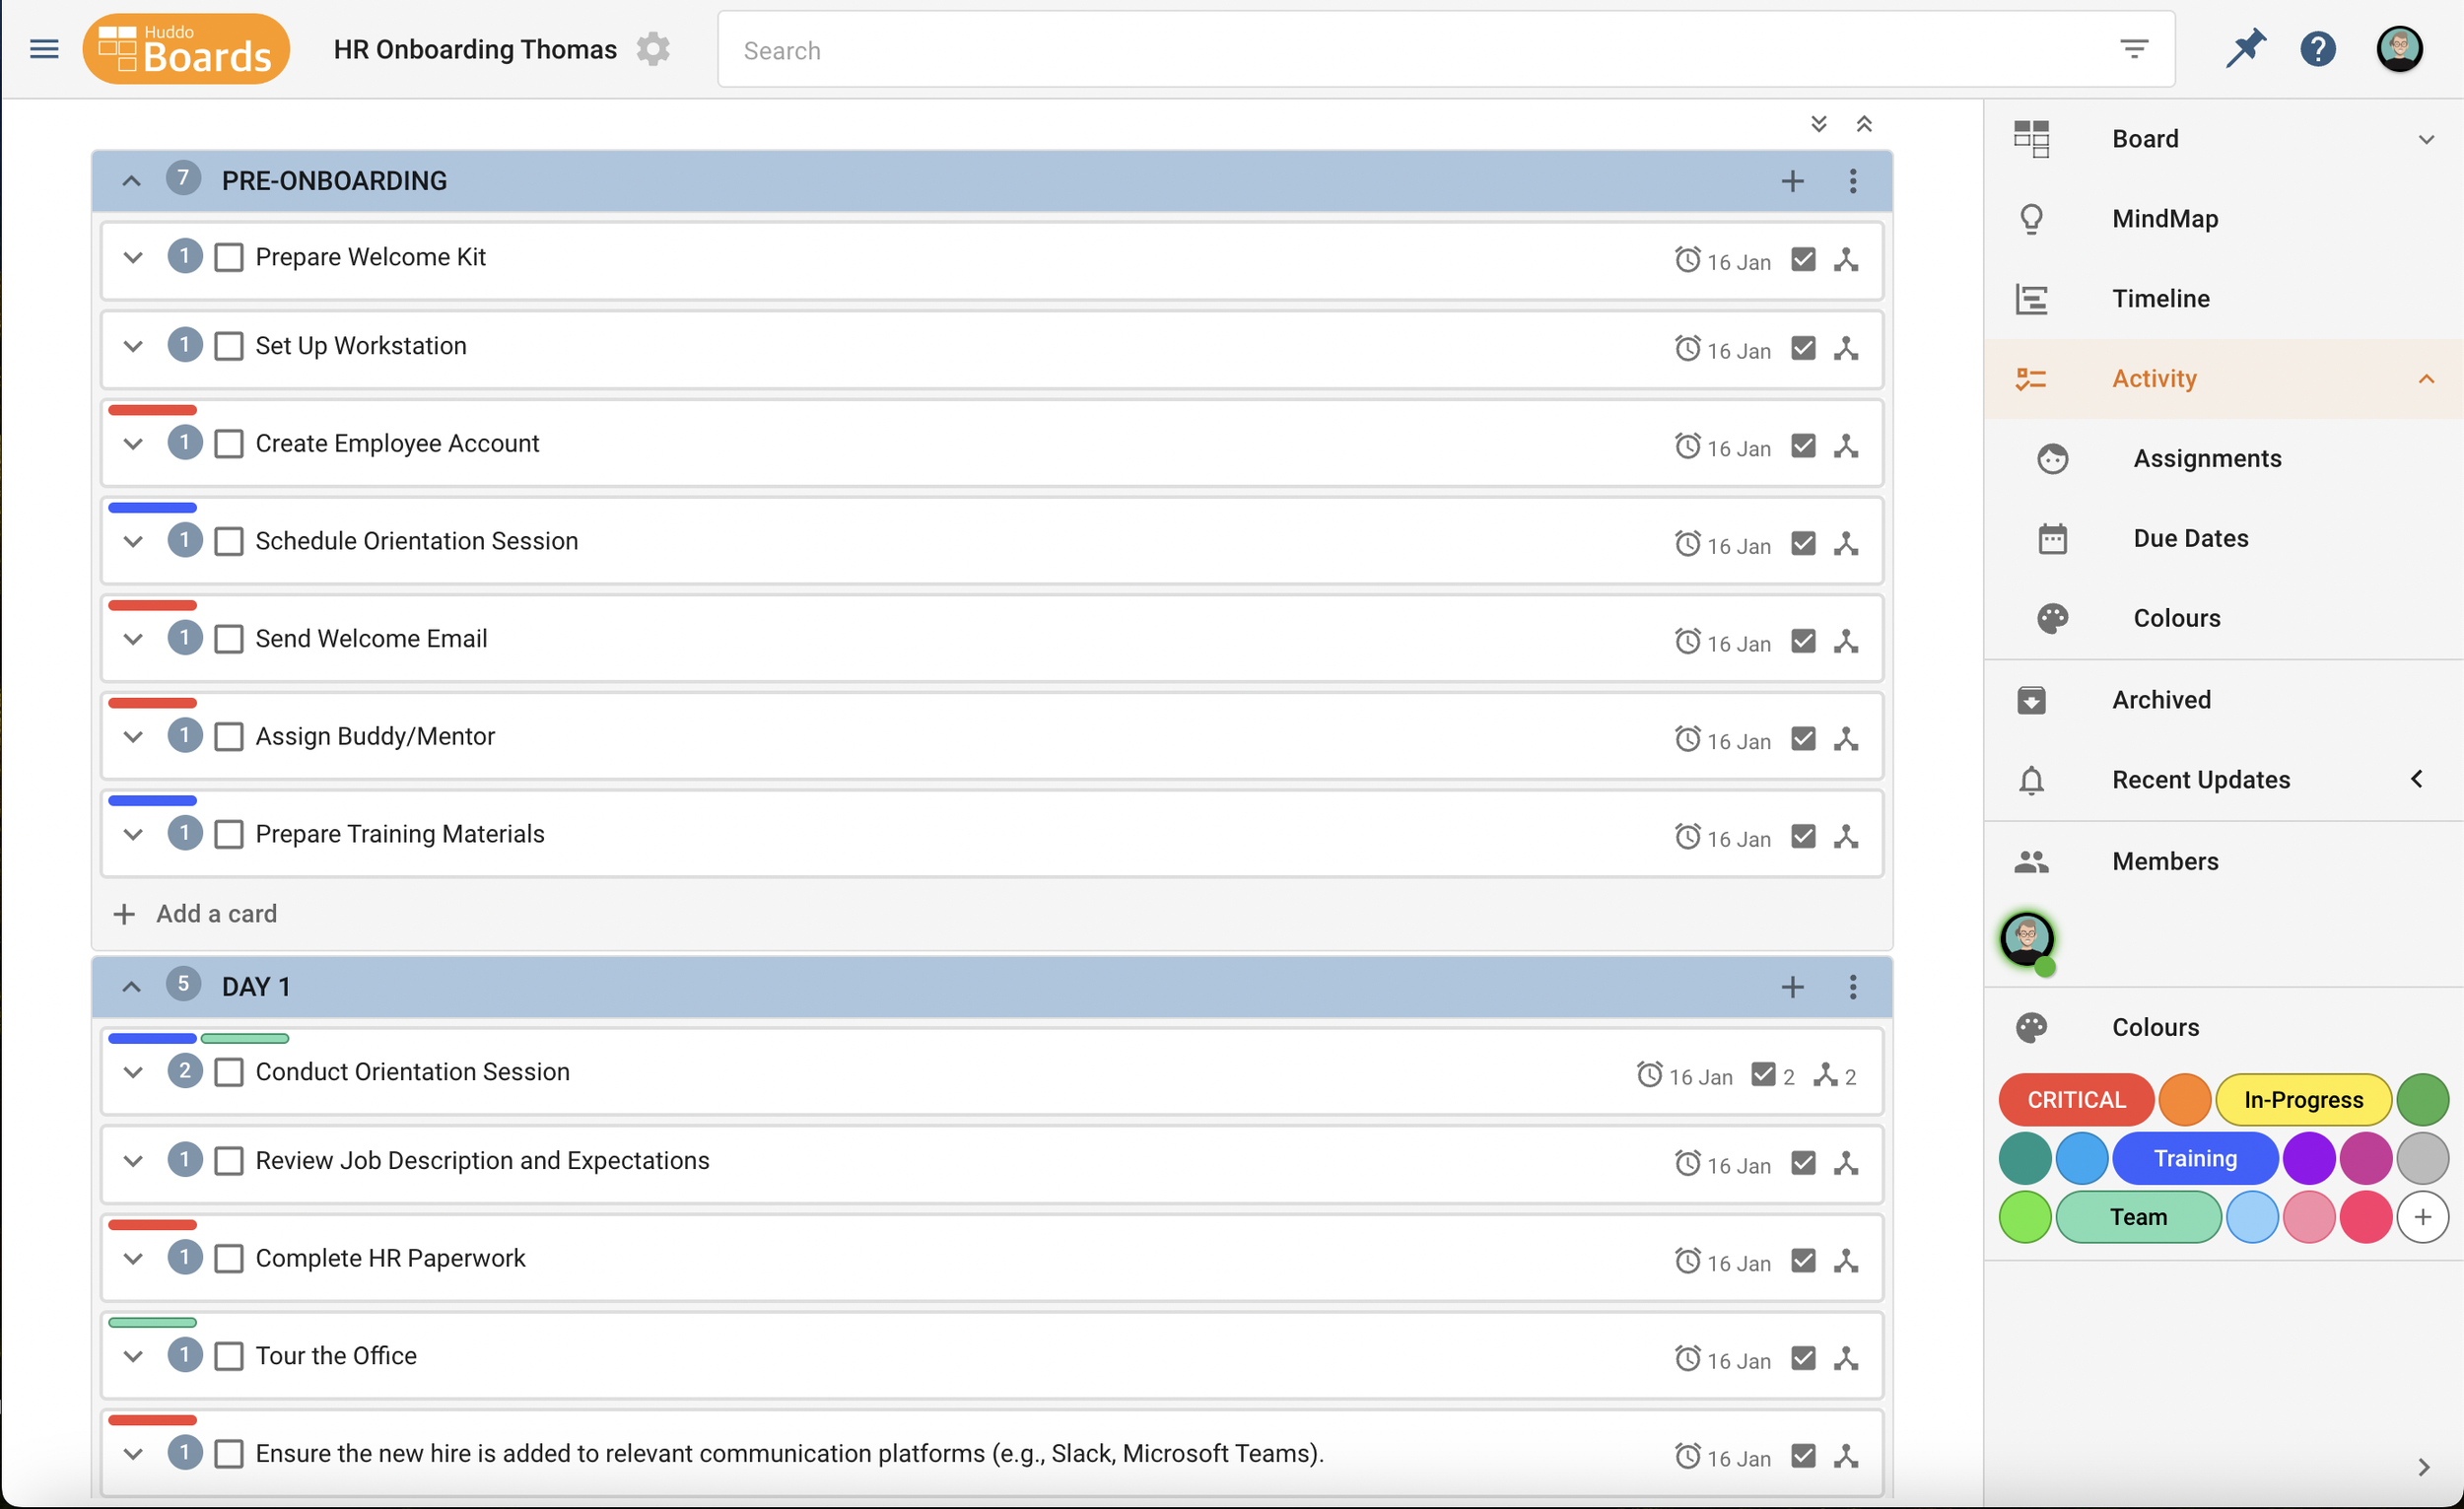Viewport: 2464px width, 1509px height.
Task: Select the CRITICAL red colour label
Action: [2075, 1100]
